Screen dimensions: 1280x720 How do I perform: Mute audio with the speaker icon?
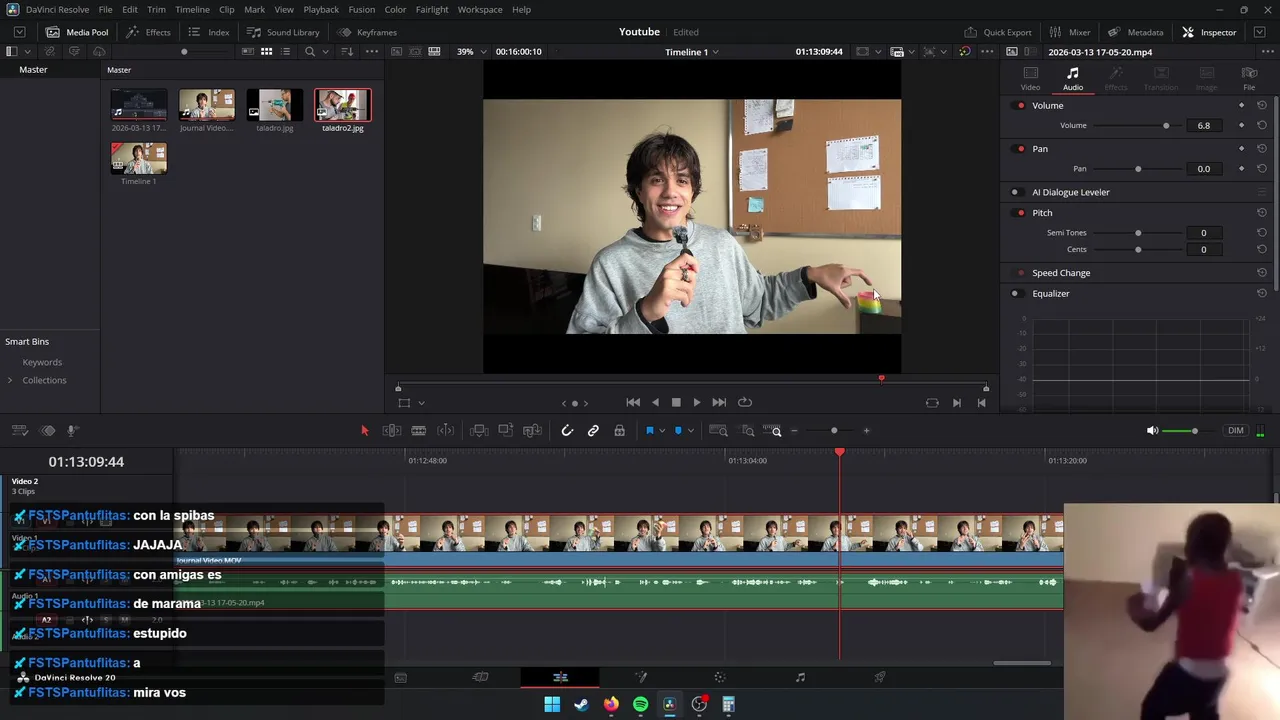coord(1152,431)
